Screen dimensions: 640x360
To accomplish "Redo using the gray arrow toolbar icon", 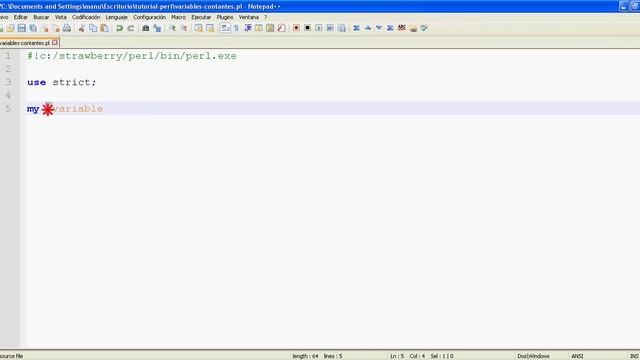I will pyautogui.click(x=131, y=28).
